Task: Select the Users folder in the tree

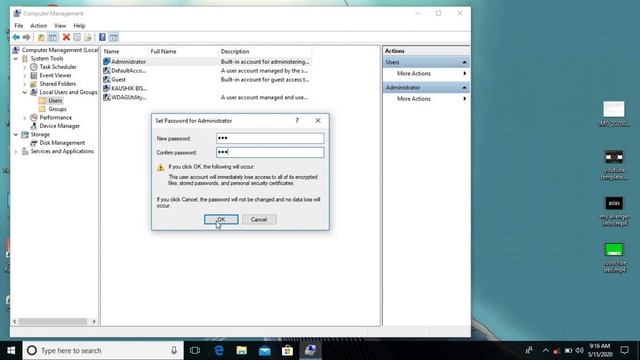Action: (55, 101)
